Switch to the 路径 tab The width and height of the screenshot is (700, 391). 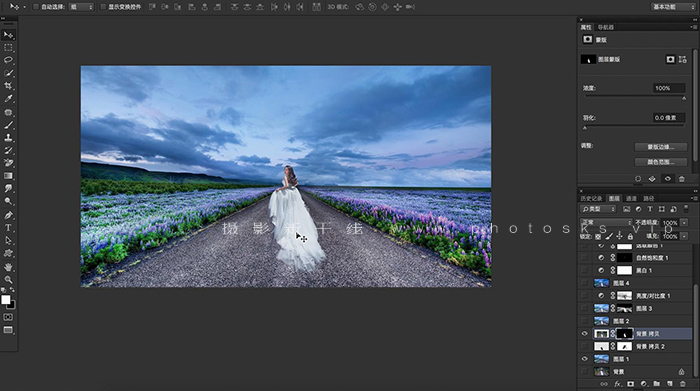point(648,198)
